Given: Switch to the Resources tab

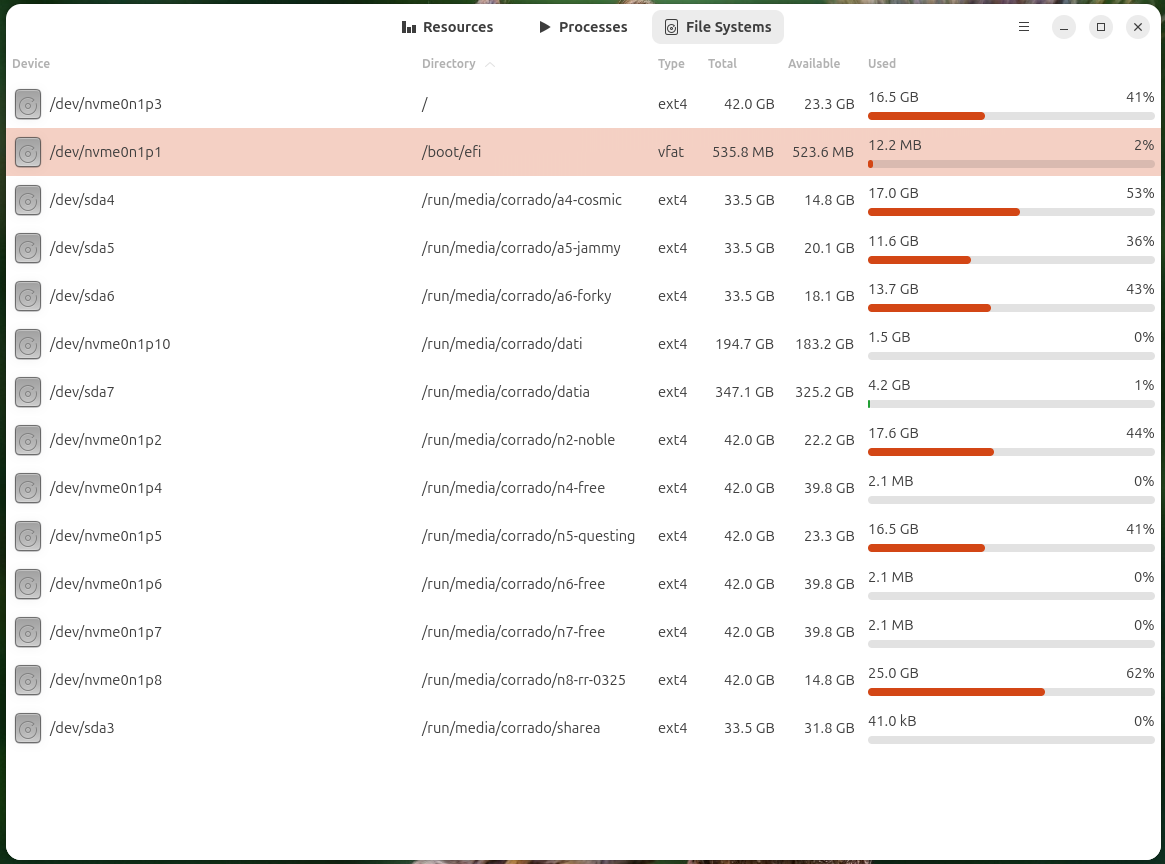Looking at the screenshot, I should (x=447, y=27).
